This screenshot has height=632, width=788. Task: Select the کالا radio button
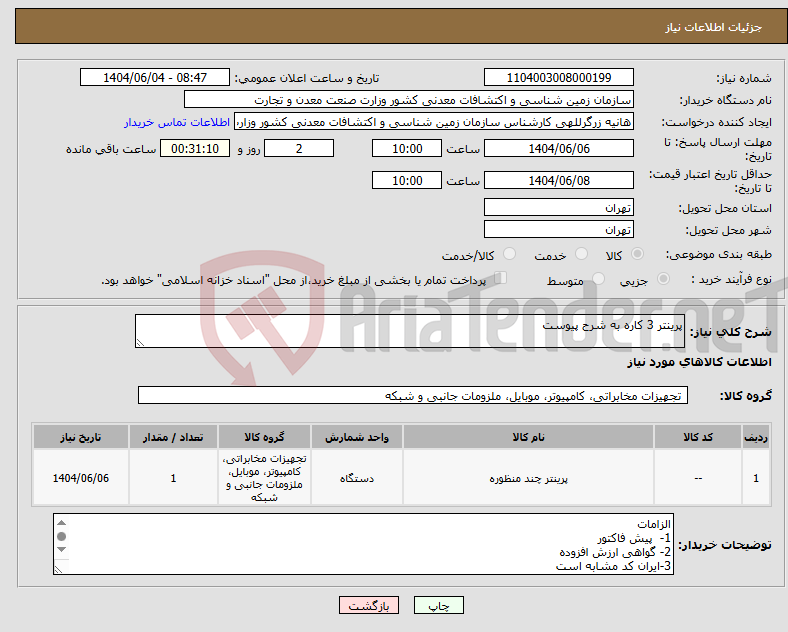637,254
